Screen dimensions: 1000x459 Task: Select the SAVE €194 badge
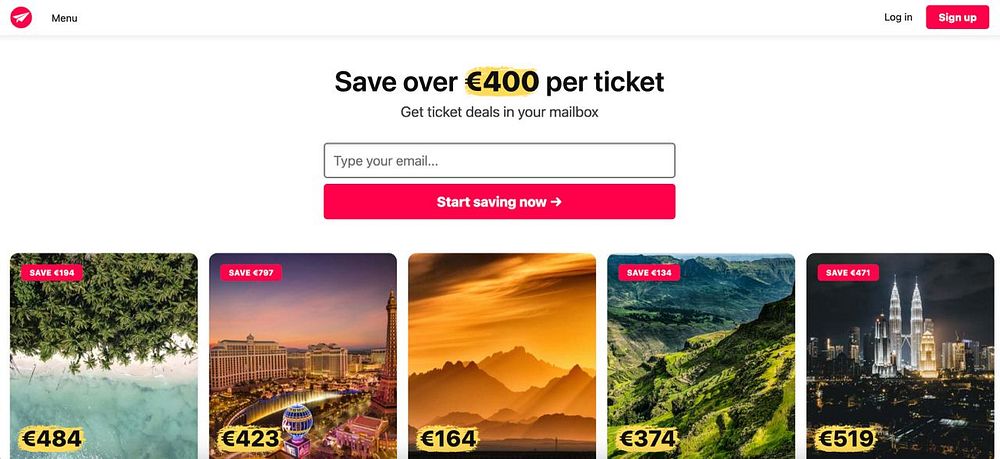pyautogui.click(x=52, y=273)
